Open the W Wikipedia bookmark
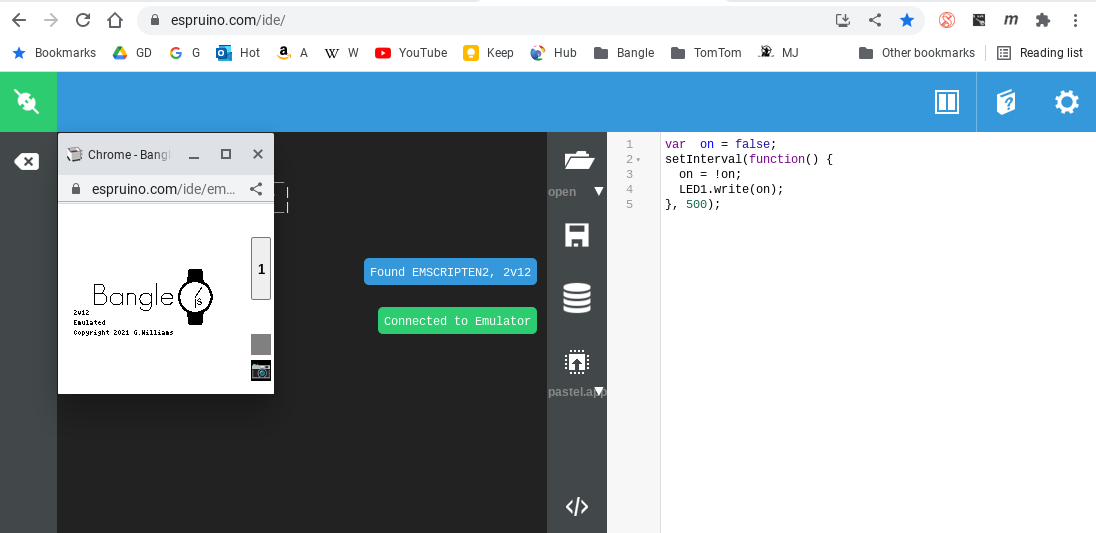Viewport: 1096px width, 533px height. [342, 53]
